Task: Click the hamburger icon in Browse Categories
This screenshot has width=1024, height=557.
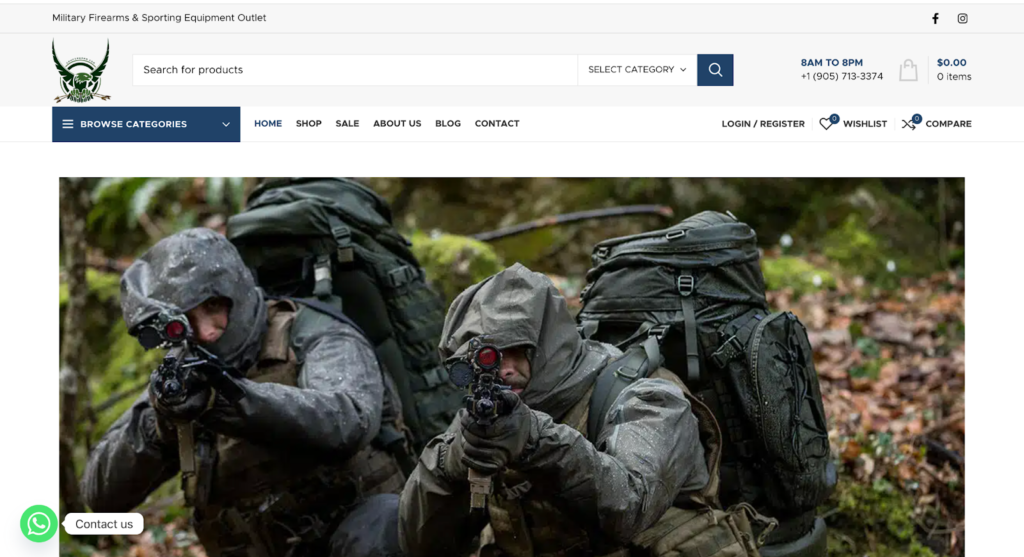Action: coord(68,124)
